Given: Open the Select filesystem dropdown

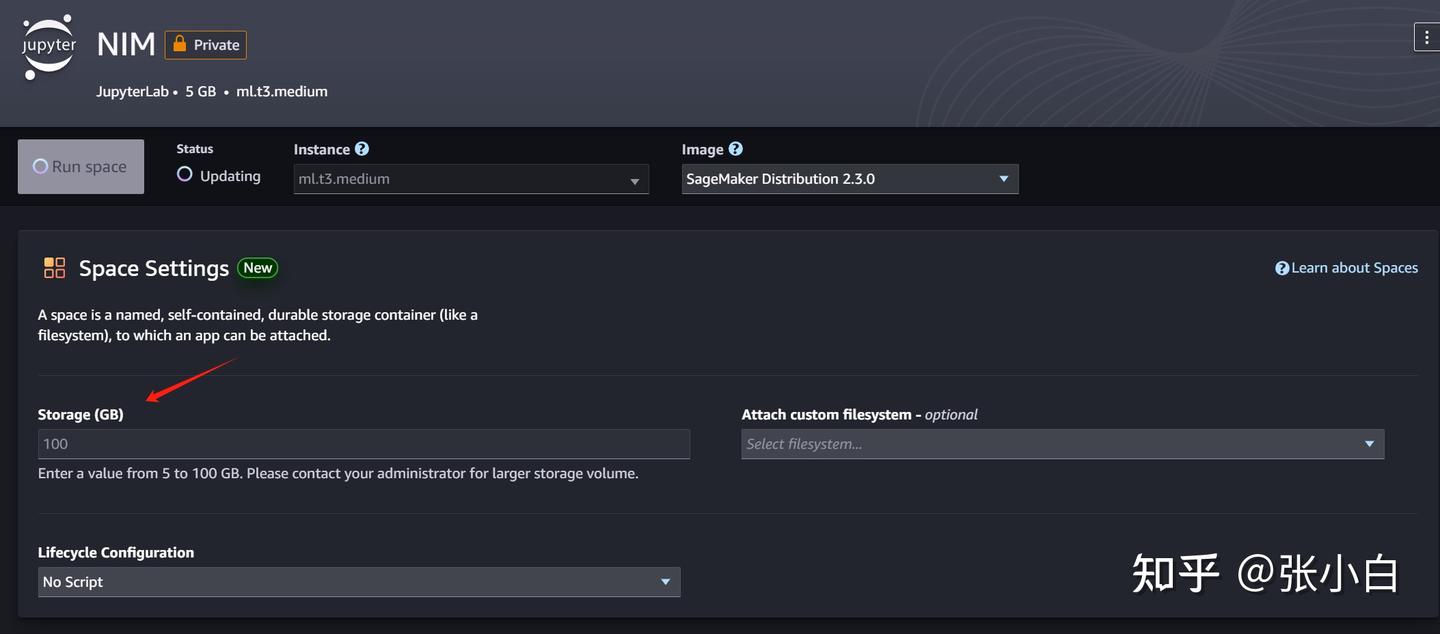Looking at the screenshot, I should 1062,444.
